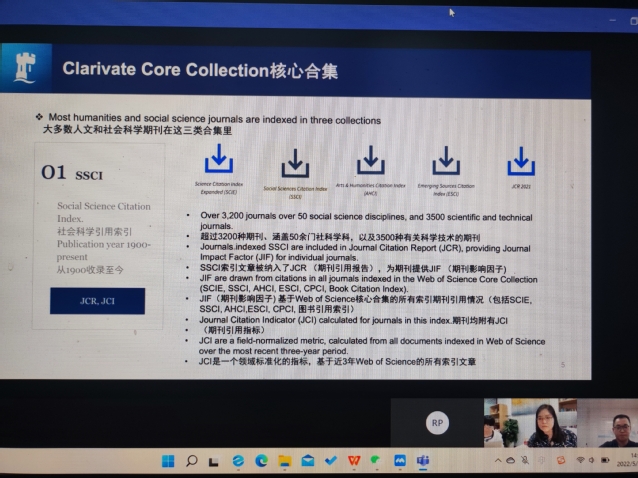Image resolution: width=638 pixels, height=478 pixels.
Task: Open the battery status tray icon
Action: [x=605, y=460]
